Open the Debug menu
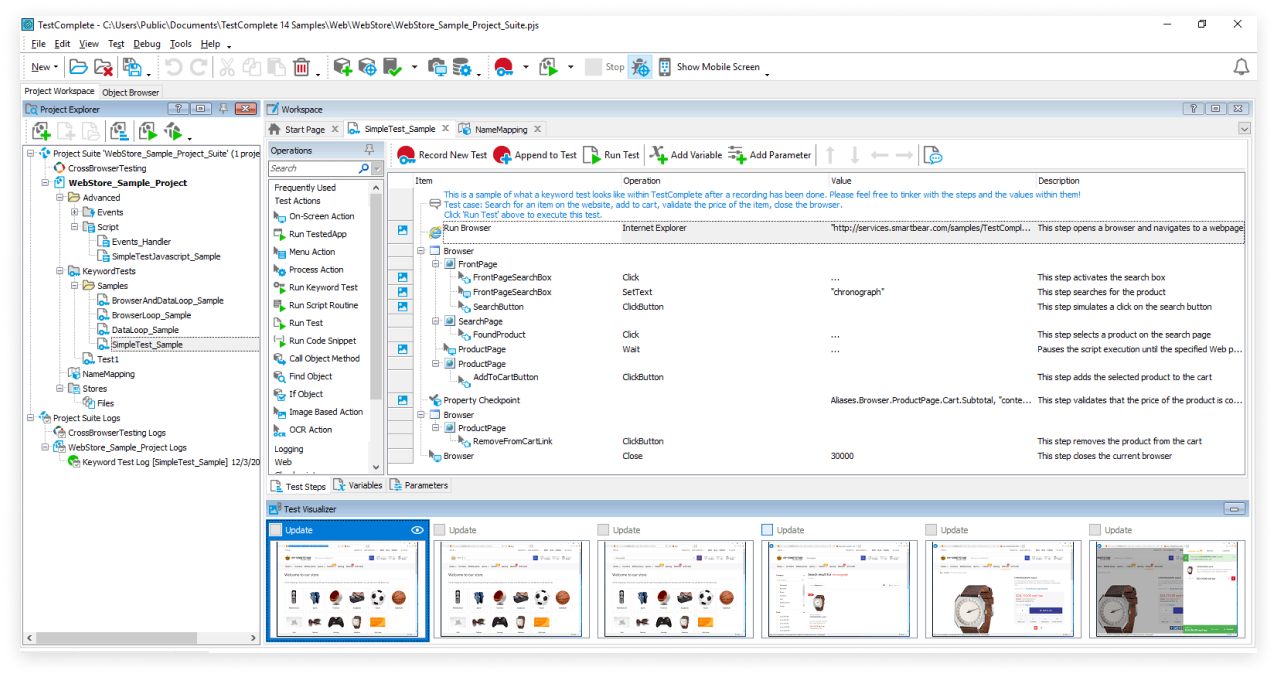Image resolution: width=1277 pixels, height=677 pixels. [x=146, y=44]
